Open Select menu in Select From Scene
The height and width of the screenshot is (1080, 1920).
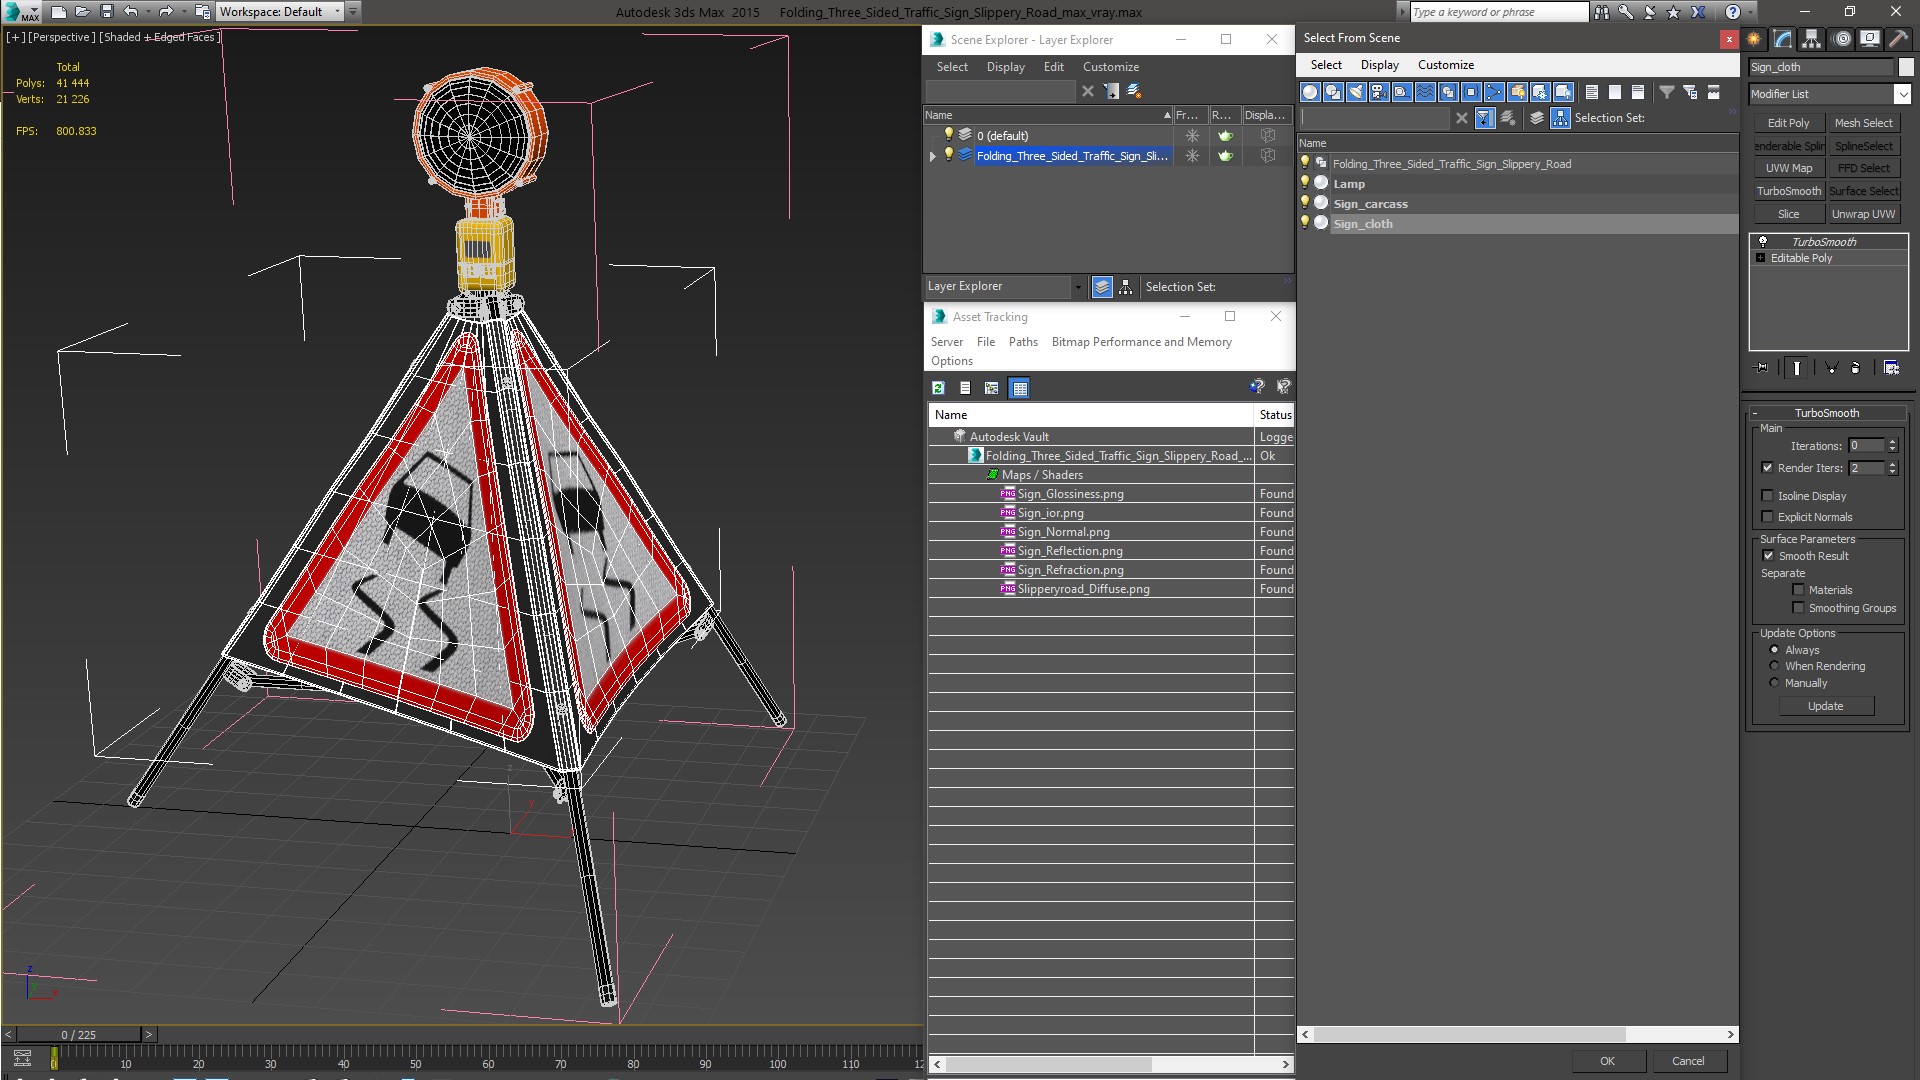pyautogui.click(x=1326, y=65)
